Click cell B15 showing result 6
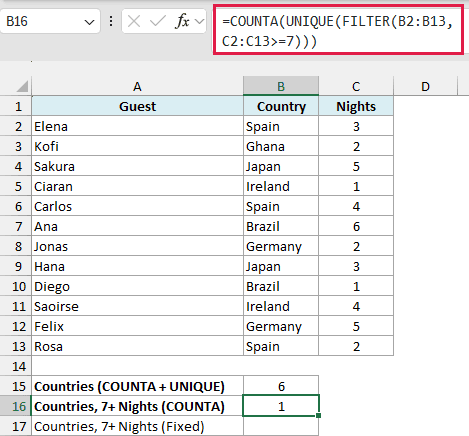This screenshot has width=469, height=436. [281, 386]
